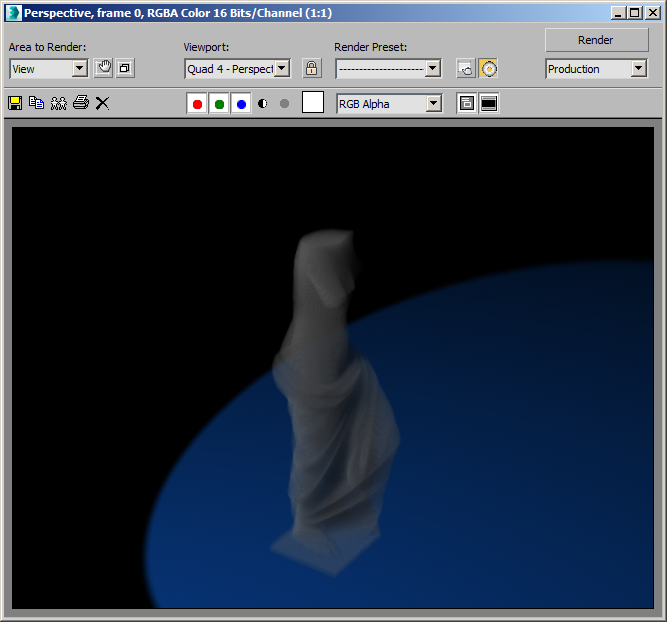Maximize the rendered frame window
Screen dimensions: 667x622
click(x=635, y=13)
